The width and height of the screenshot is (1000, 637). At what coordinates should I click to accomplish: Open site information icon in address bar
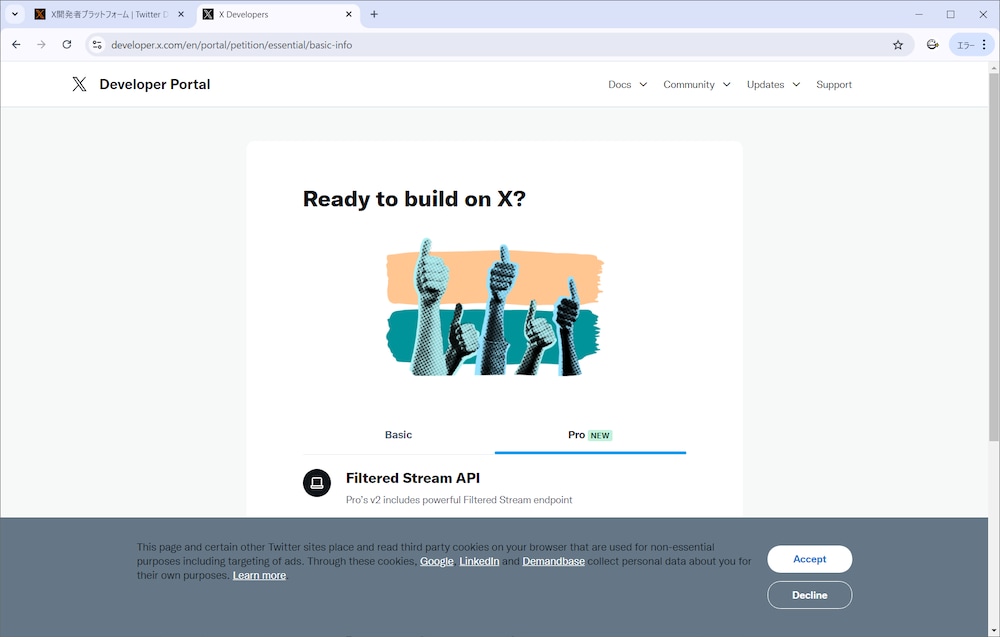pos(97,45)
